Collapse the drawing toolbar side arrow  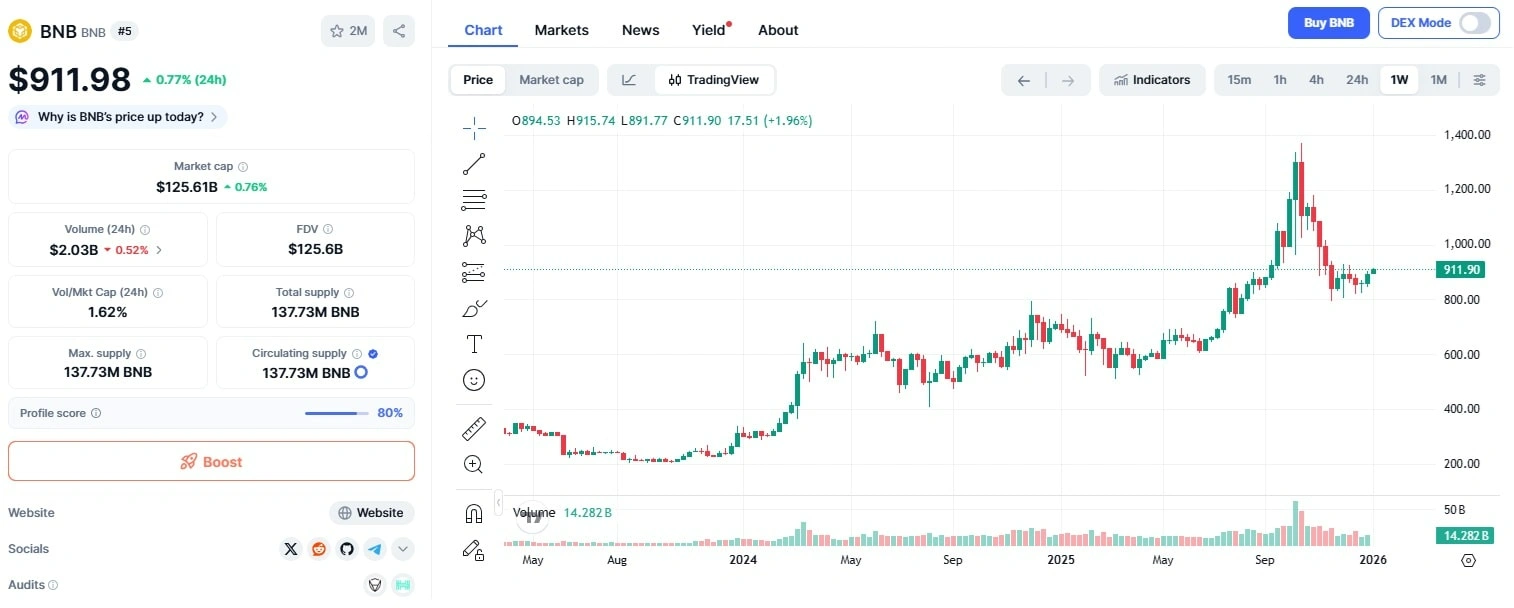click(x=499, y=501)
